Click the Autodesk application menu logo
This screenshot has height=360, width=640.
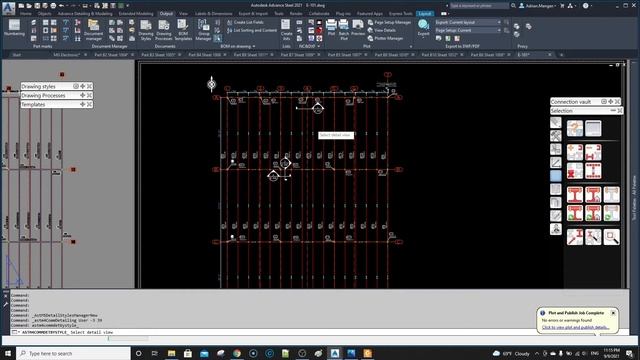pyautogui.click(x=8, y=8)
